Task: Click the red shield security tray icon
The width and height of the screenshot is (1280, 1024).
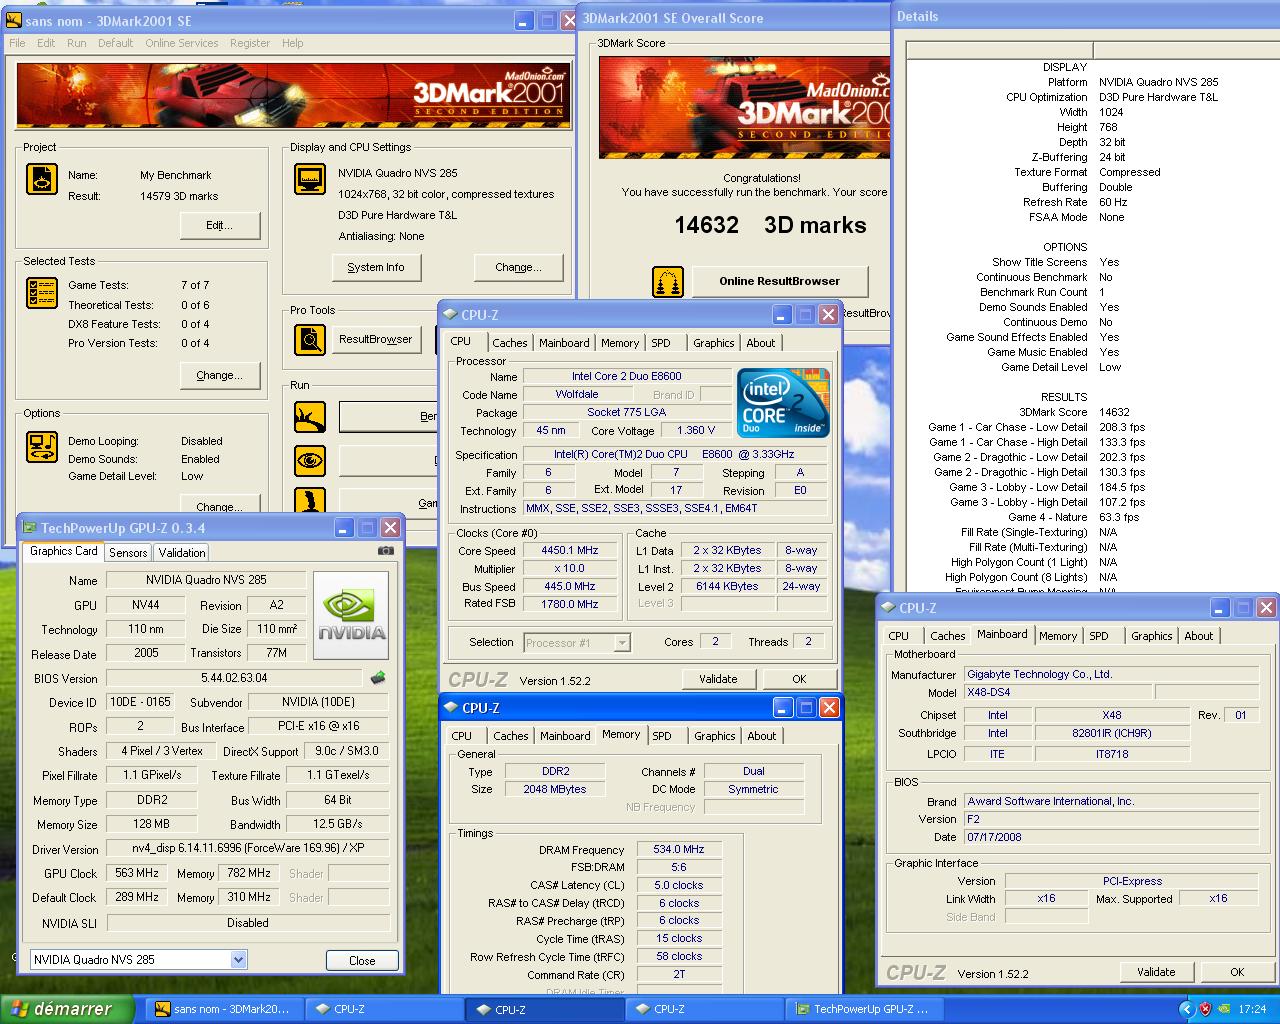Action: [1205, 1009]
